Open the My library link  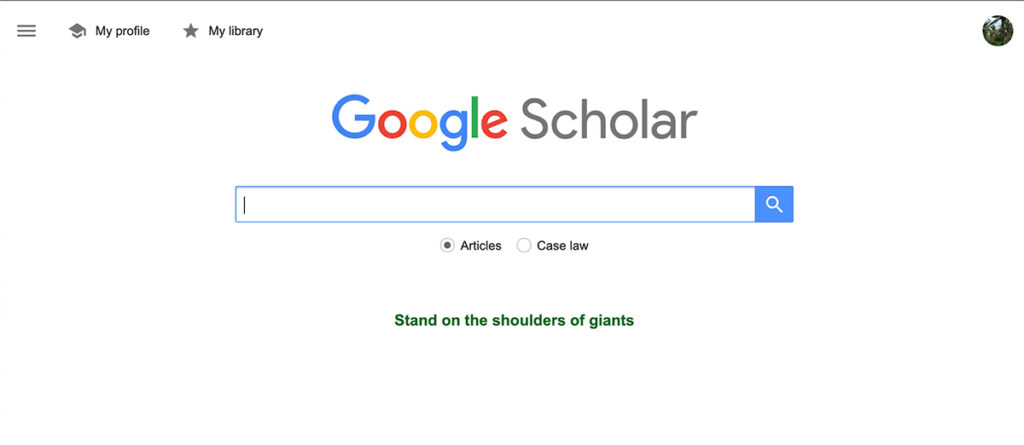pos(235,31)
